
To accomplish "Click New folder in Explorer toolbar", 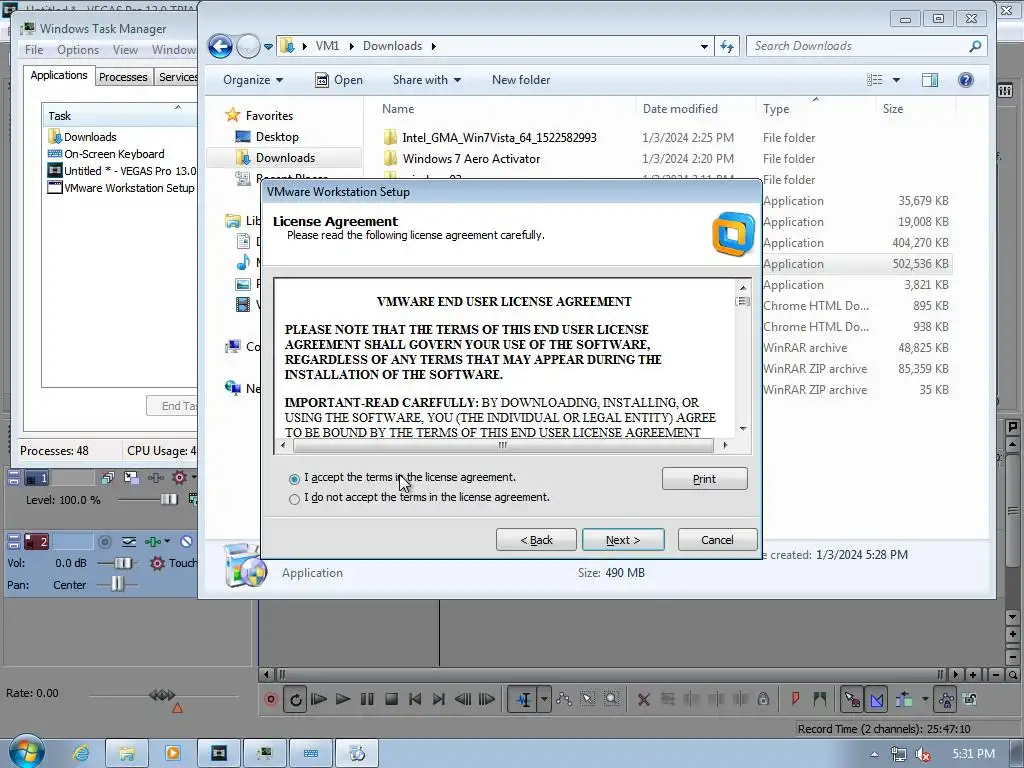I will click(520, 80).
